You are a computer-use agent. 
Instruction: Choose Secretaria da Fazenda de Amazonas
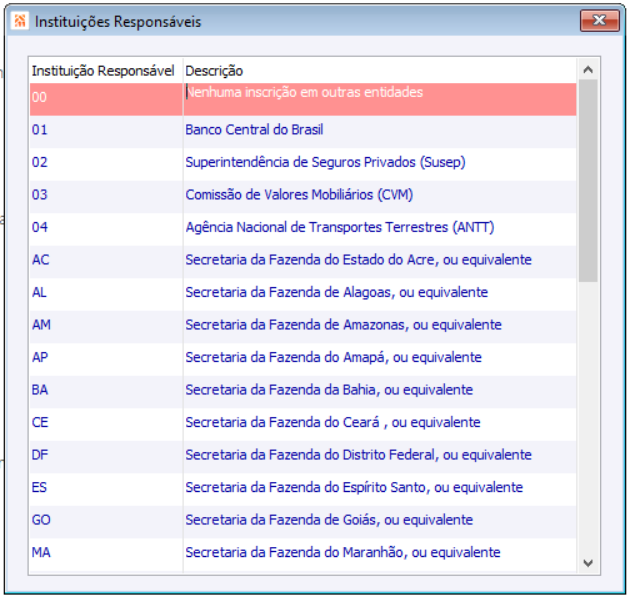click(380, 325)
